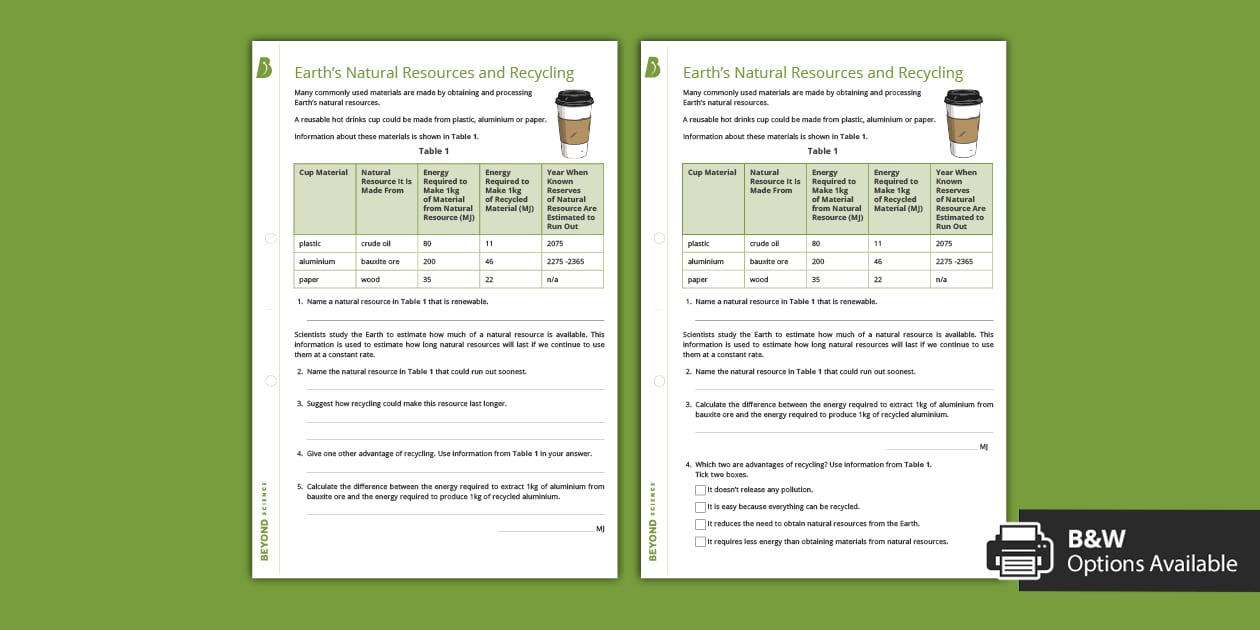Click the coffee cup image on the right page
Image resolution: width=1260 pixels, height=630 pixels.
pyautogui.click(x=963, y=122)
